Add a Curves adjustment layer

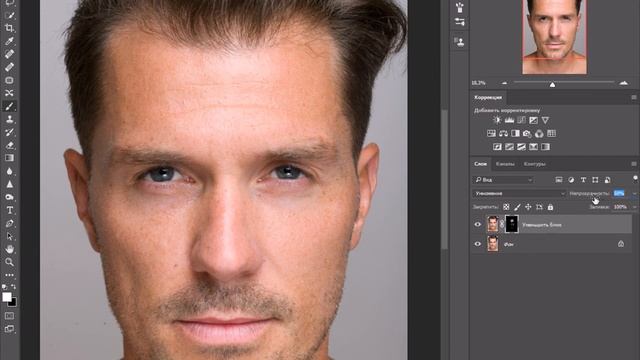pos(521,120)
